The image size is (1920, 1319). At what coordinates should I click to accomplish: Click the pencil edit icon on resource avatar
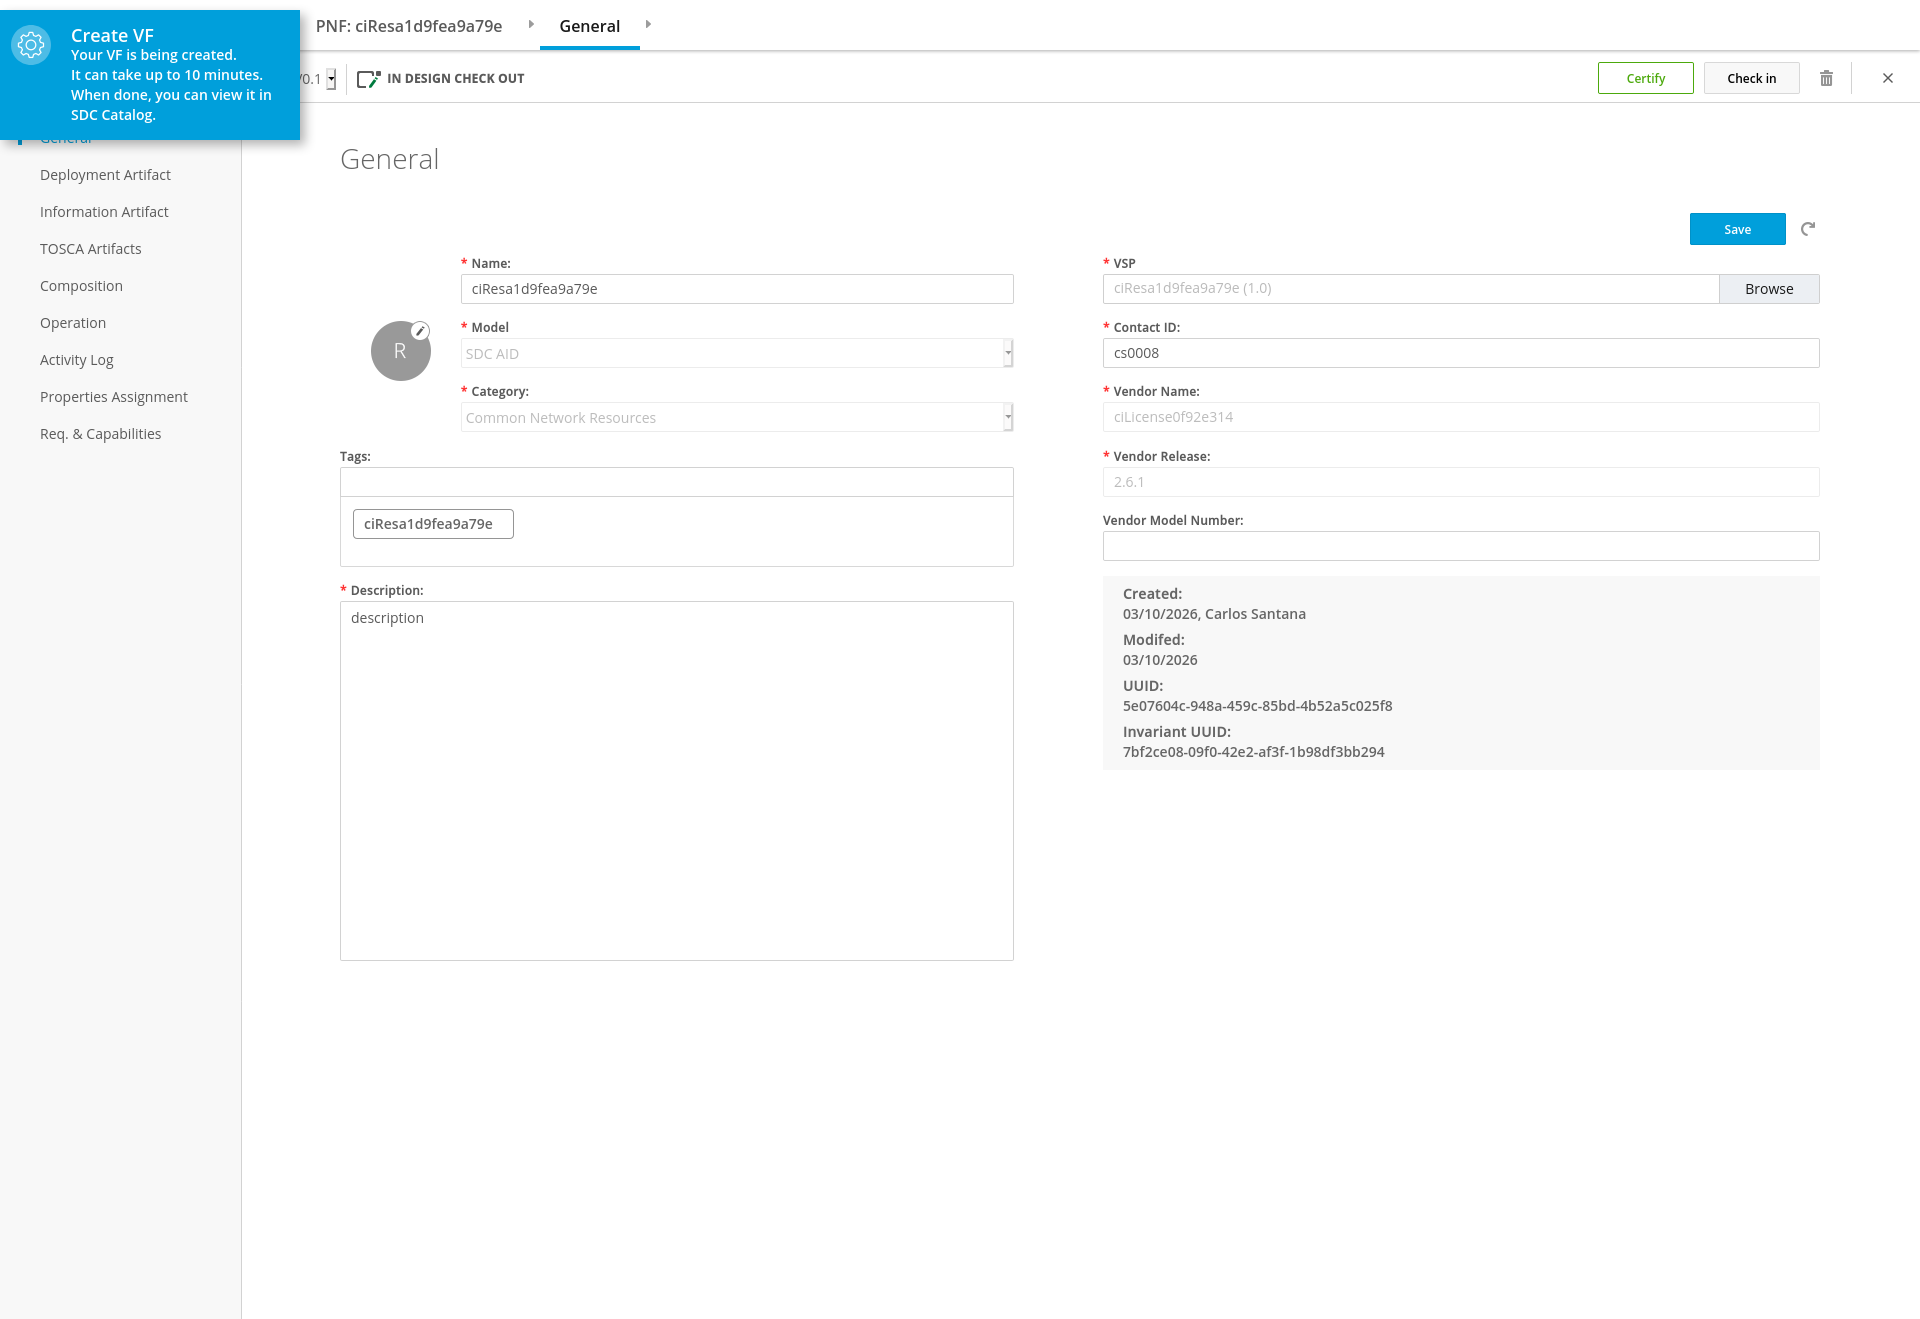(x=421, y=331)
